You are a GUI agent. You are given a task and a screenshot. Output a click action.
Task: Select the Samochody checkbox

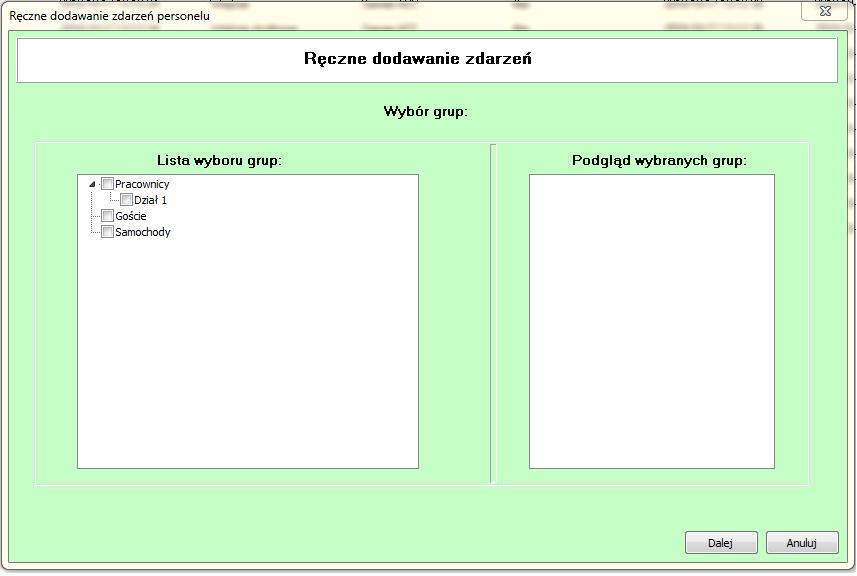click(x=108, y=232)
